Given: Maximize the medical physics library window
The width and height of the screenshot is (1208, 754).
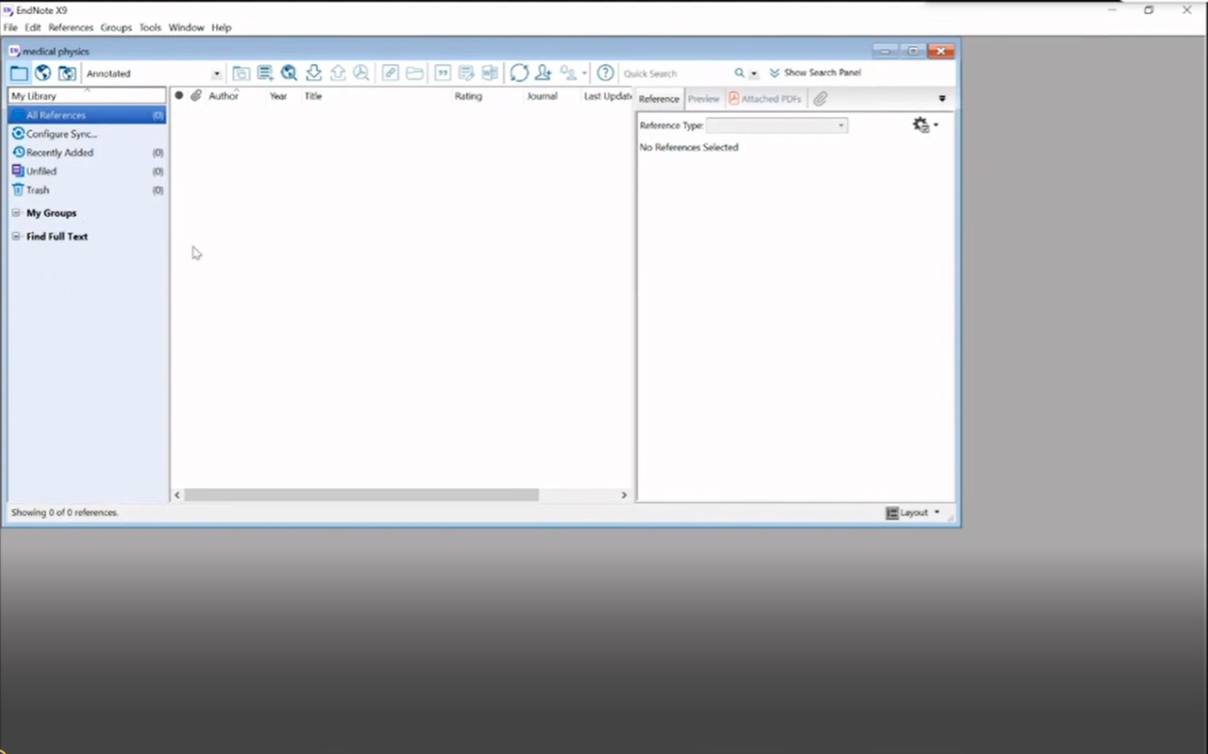Looking at the screenshot, I should click(913, 51).
